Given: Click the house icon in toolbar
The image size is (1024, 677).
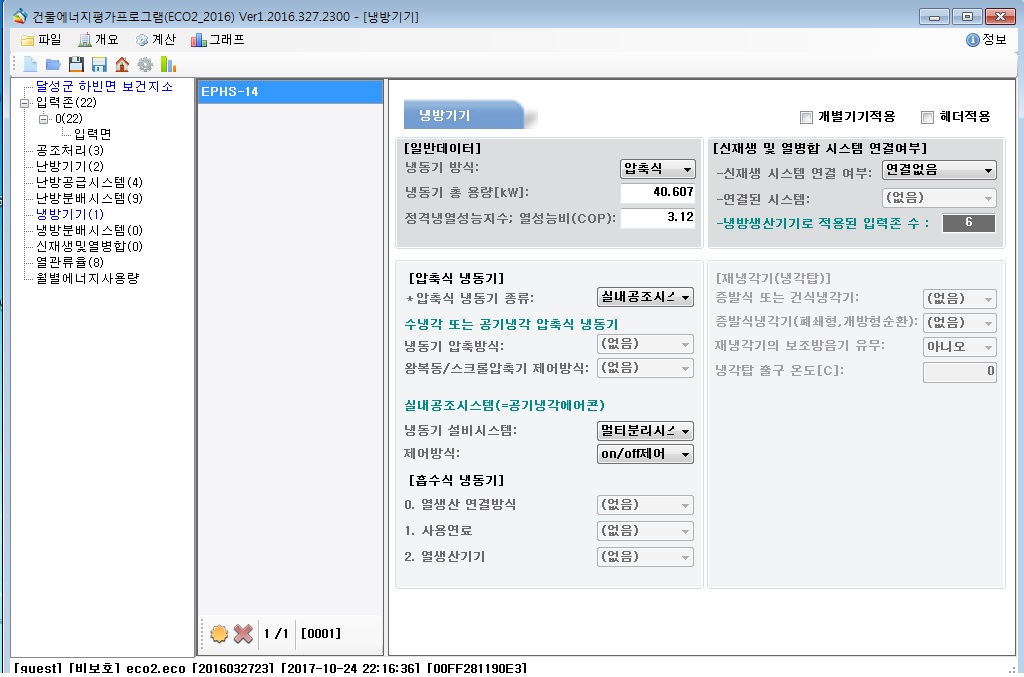Looking at the screenshot, I should (122, 64).
